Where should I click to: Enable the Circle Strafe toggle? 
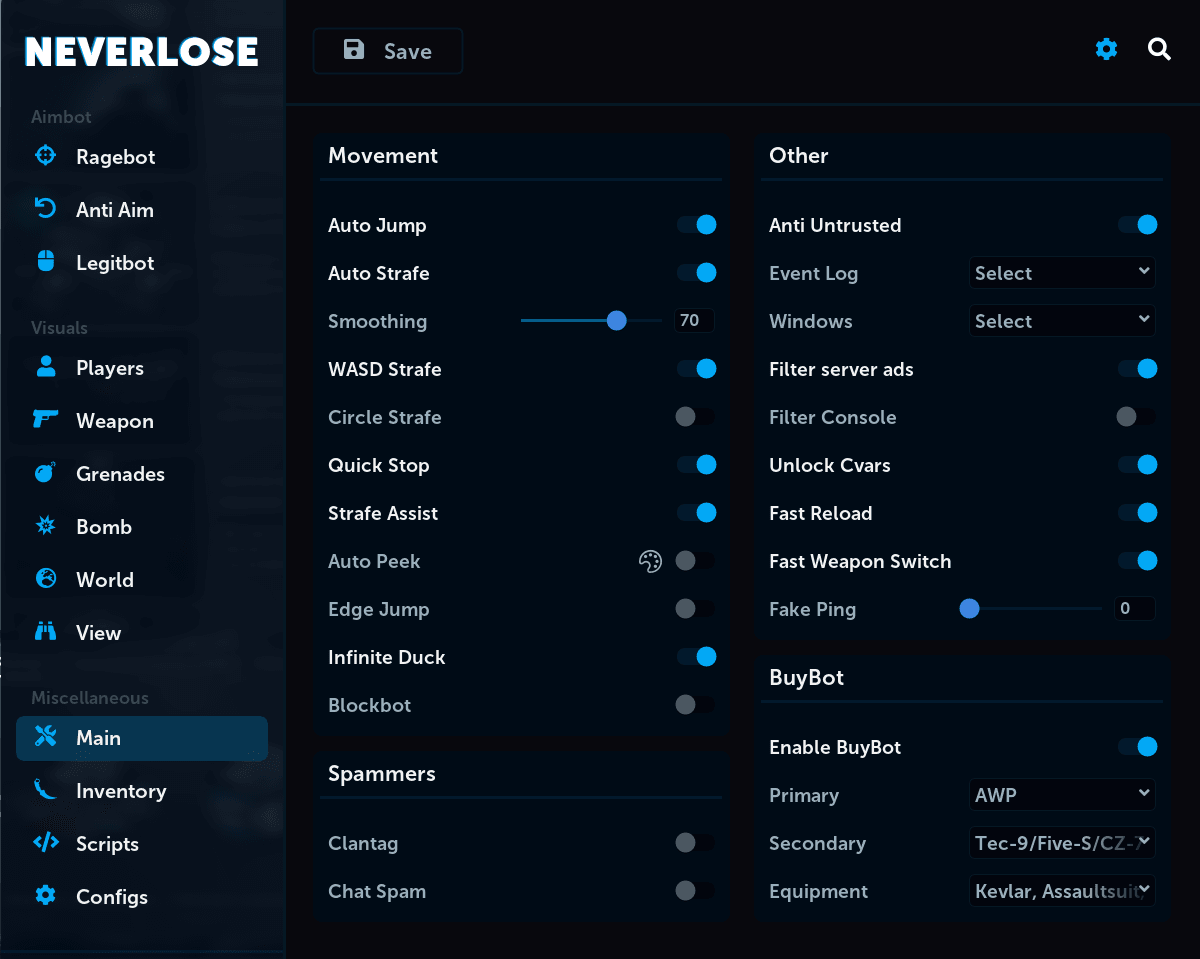(x=696, y=417)
